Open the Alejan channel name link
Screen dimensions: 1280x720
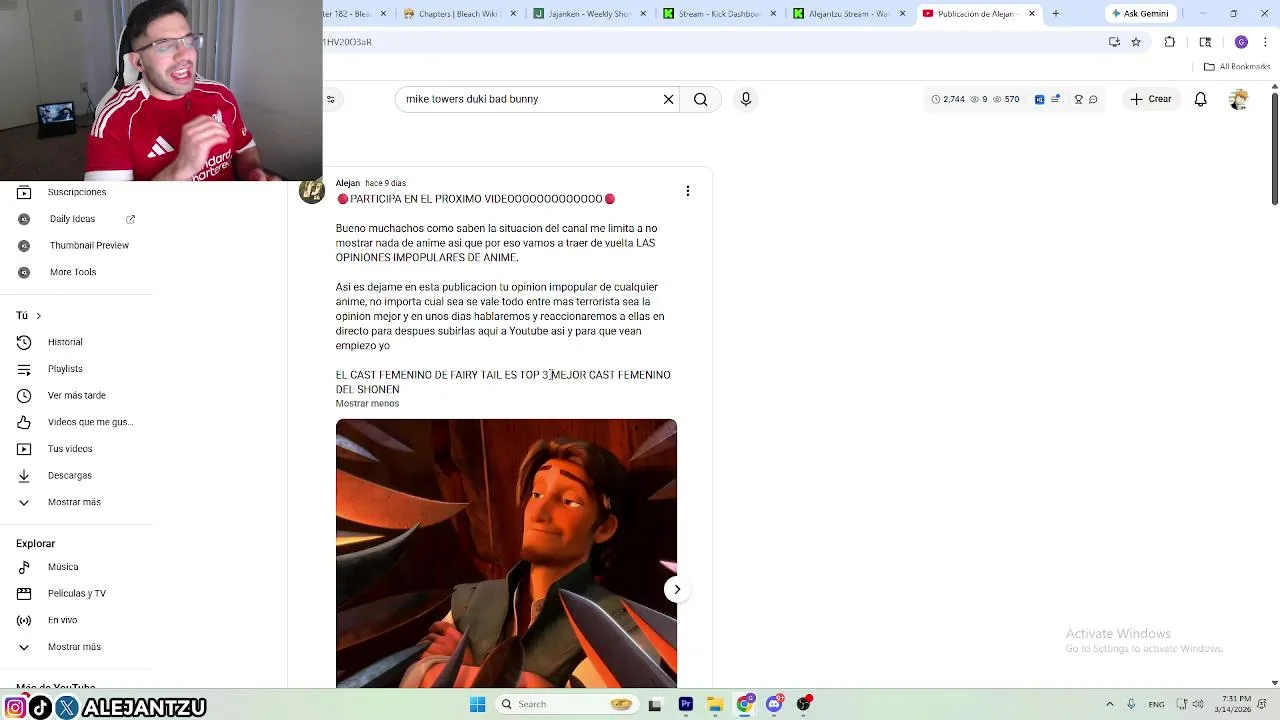pyautogui.click(x=348, y=183)
